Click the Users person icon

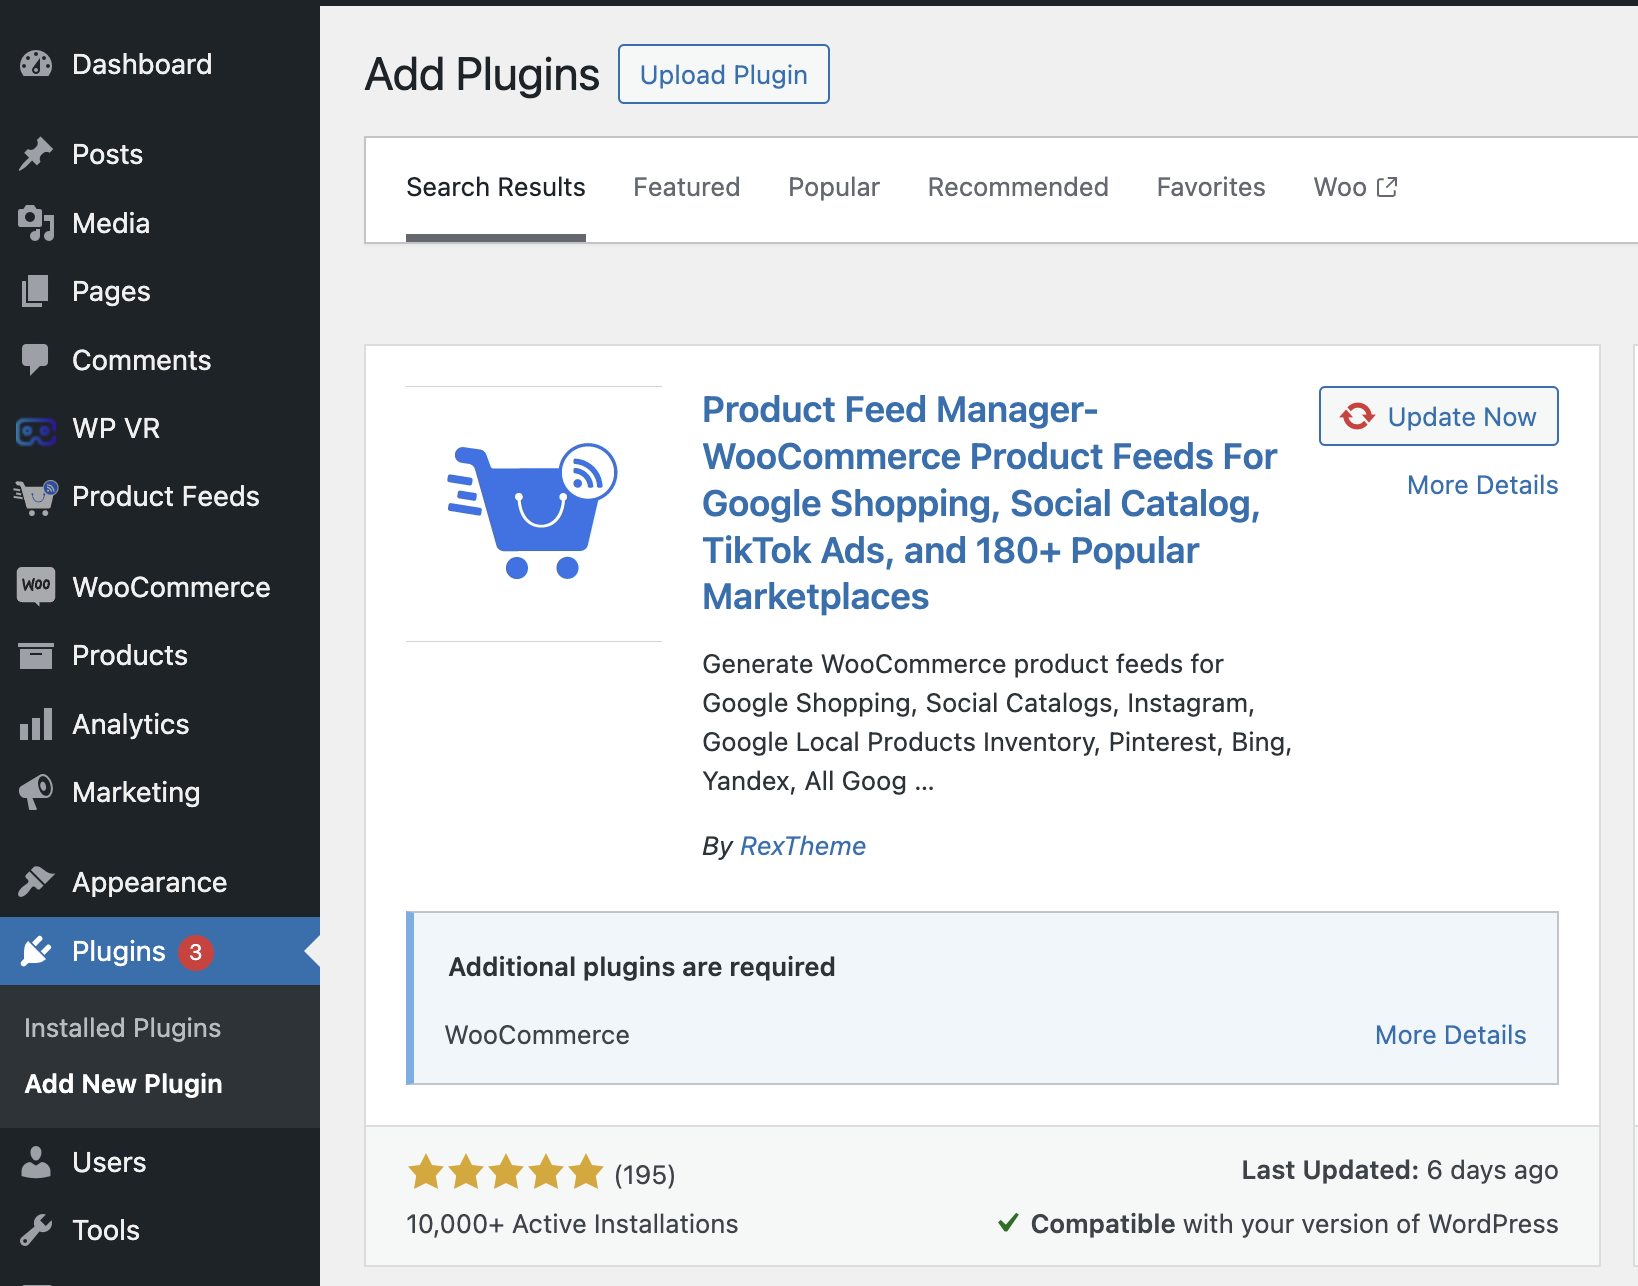point(36,1162)
